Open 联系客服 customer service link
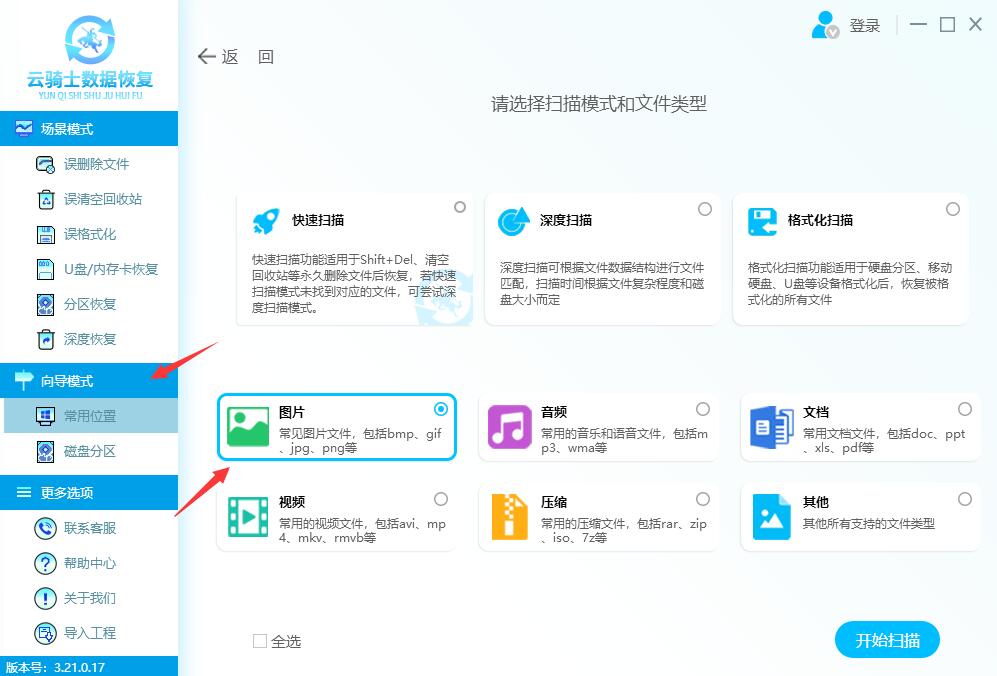The image size is (997, 676). [x=90, y=528]
